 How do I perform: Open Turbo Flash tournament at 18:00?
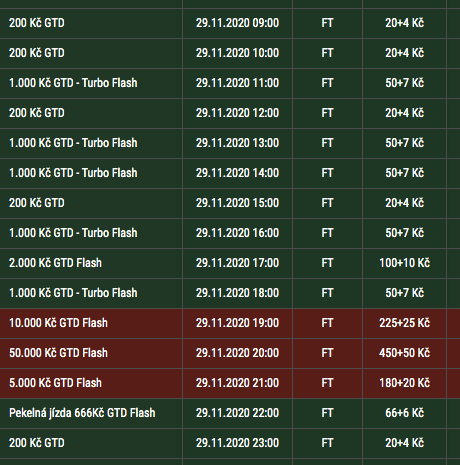(x=73, y=293)
